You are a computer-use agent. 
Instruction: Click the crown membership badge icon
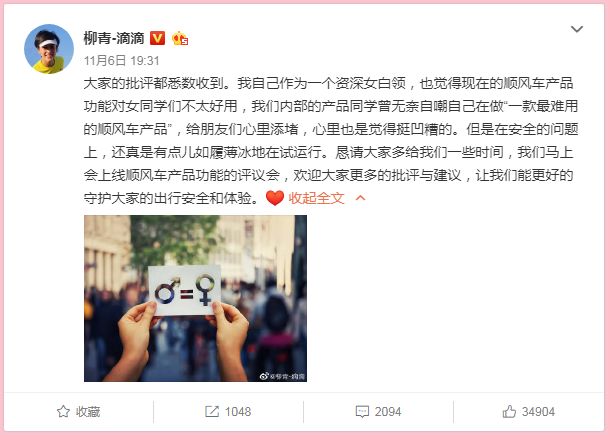click(x=180, y=39)
